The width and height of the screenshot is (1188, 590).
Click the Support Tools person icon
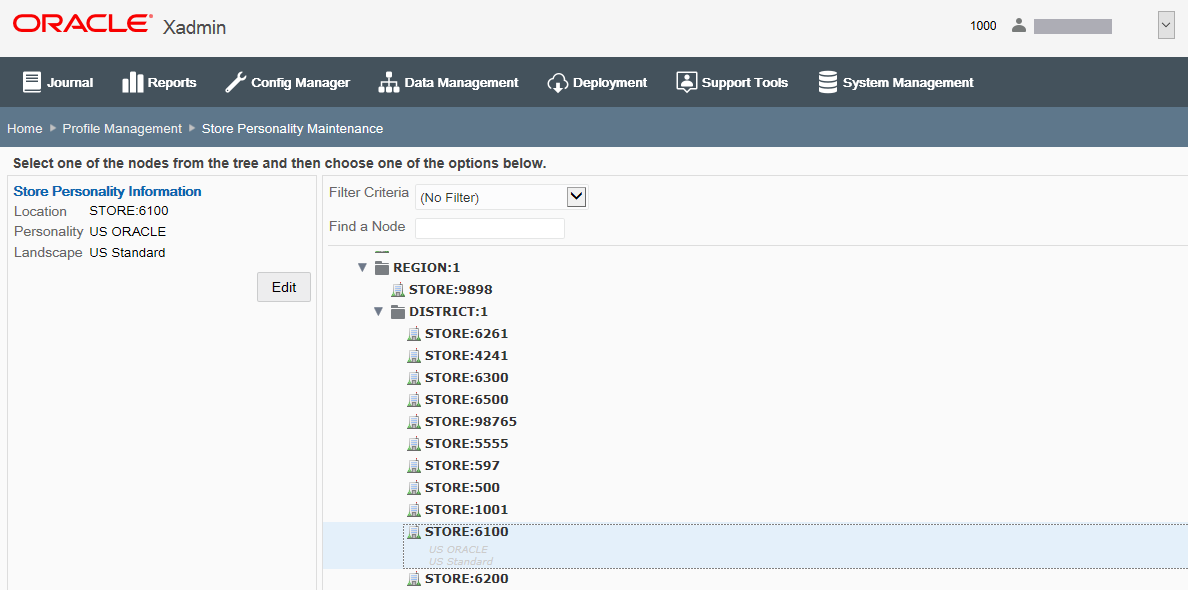[x=686, y=82]
